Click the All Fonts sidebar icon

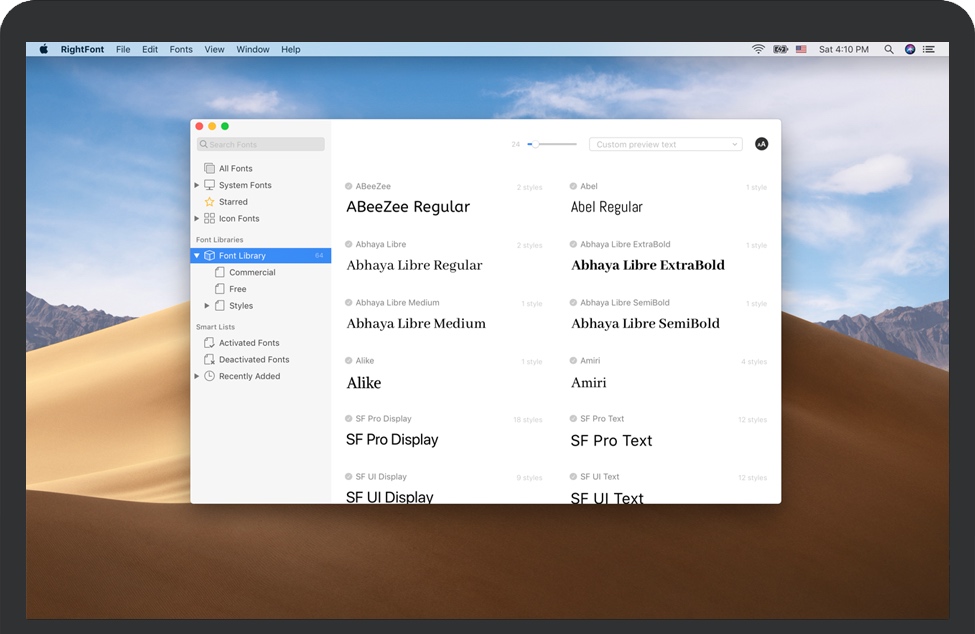[209, 168]
